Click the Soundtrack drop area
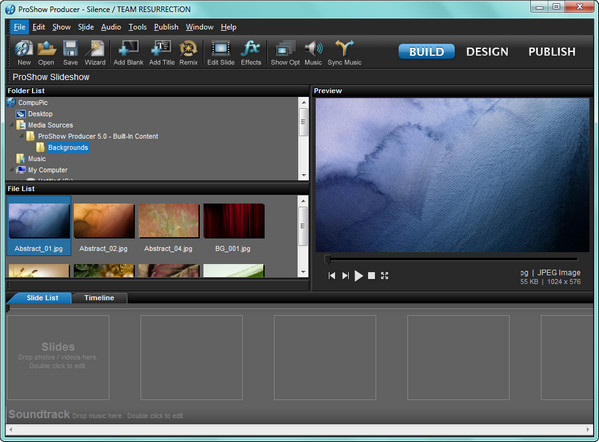The width and height of the screenshot is (599, 442). (x=300, y=414)
